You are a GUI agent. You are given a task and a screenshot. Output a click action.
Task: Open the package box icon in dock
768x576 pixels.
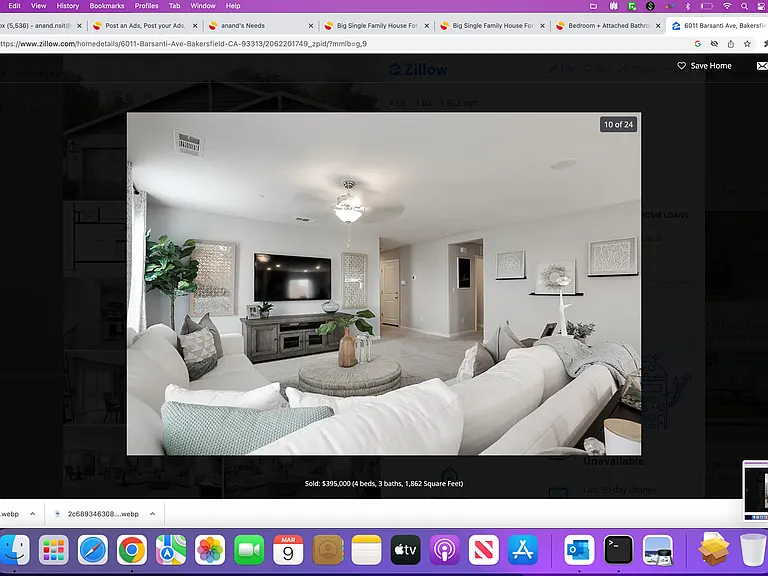pos(714,550)
